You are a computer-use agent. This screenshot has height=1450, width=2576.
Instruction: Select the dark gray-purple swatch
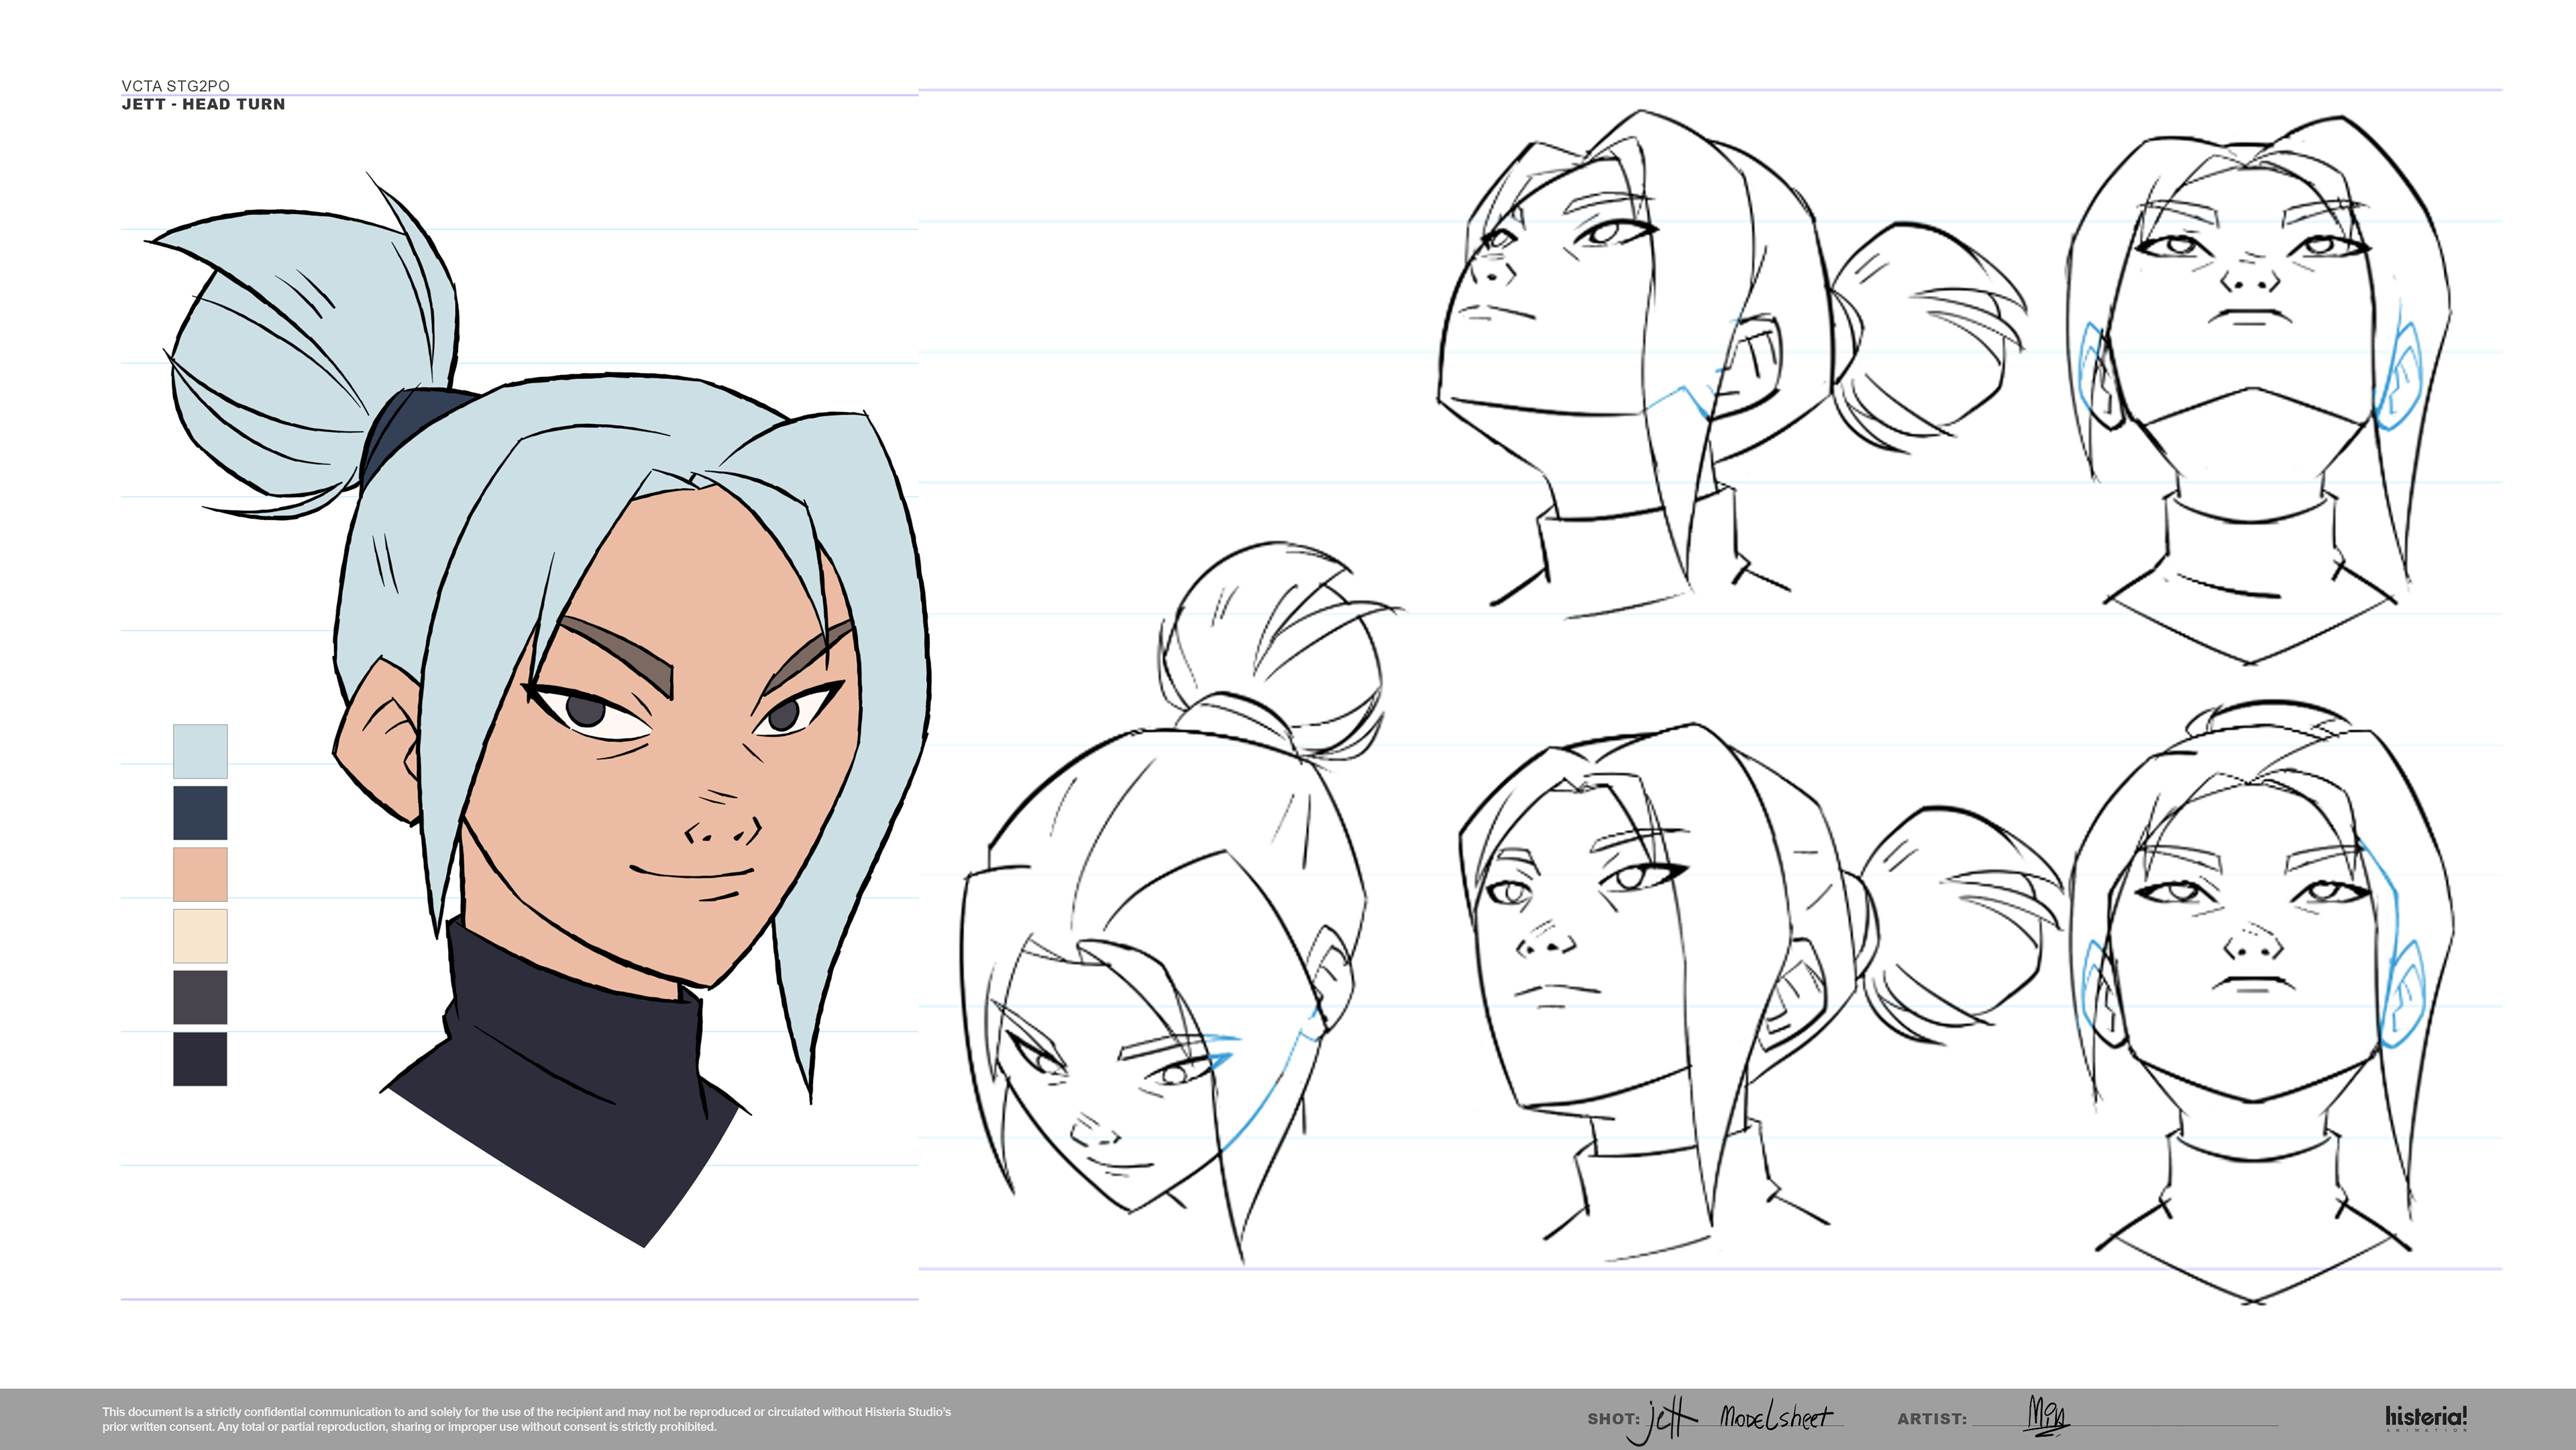pos(200,997)
